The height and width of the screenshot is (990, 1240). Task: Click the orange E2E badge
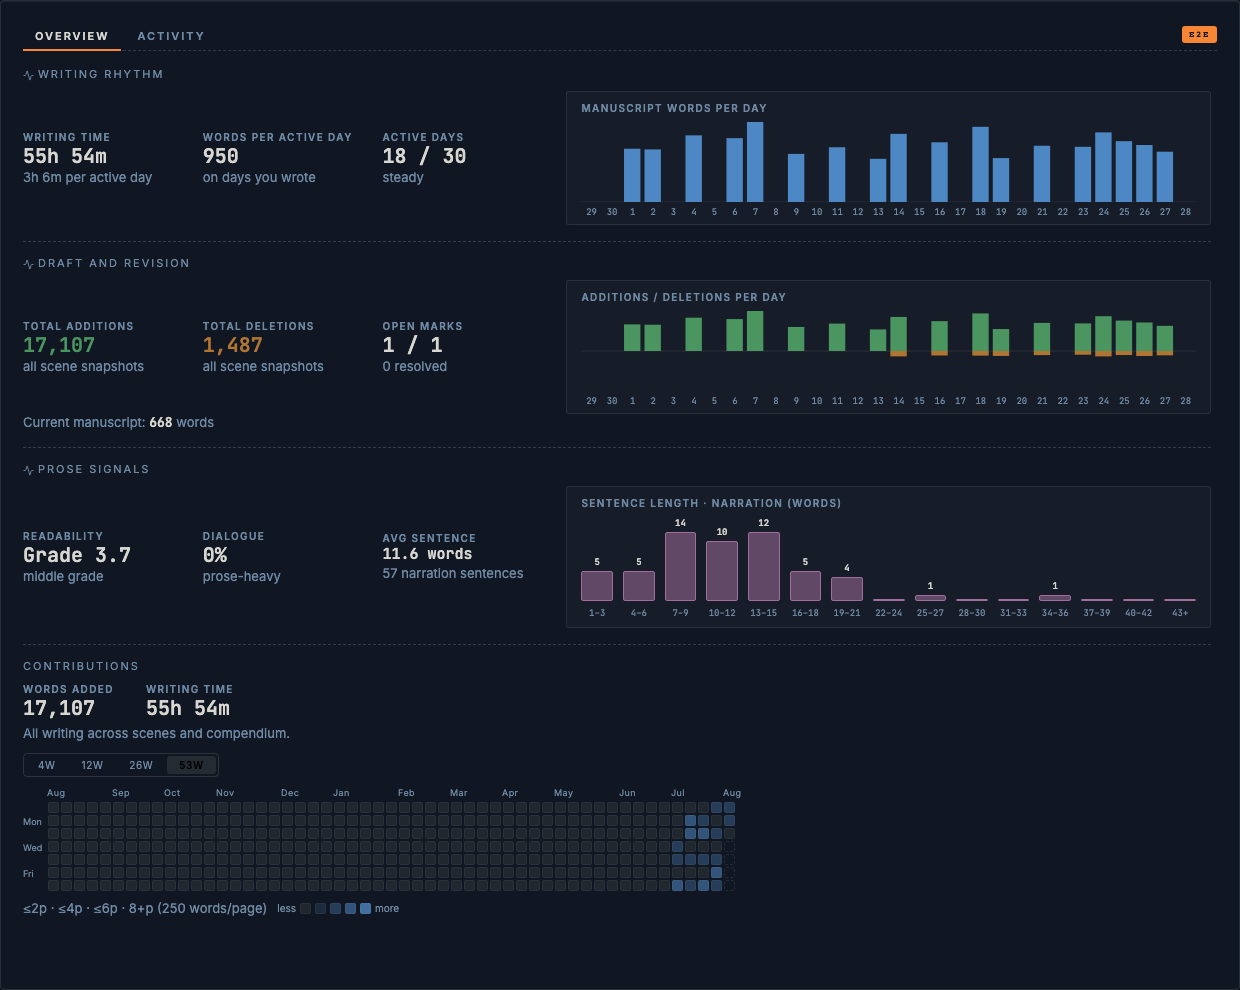click(1199, 34)
